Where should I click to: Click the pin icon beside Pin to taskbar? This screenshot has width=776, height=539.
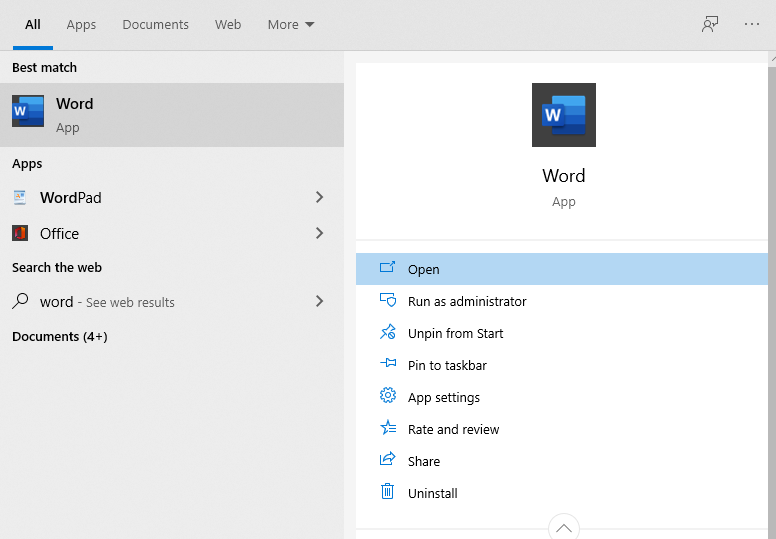[388, 363]
